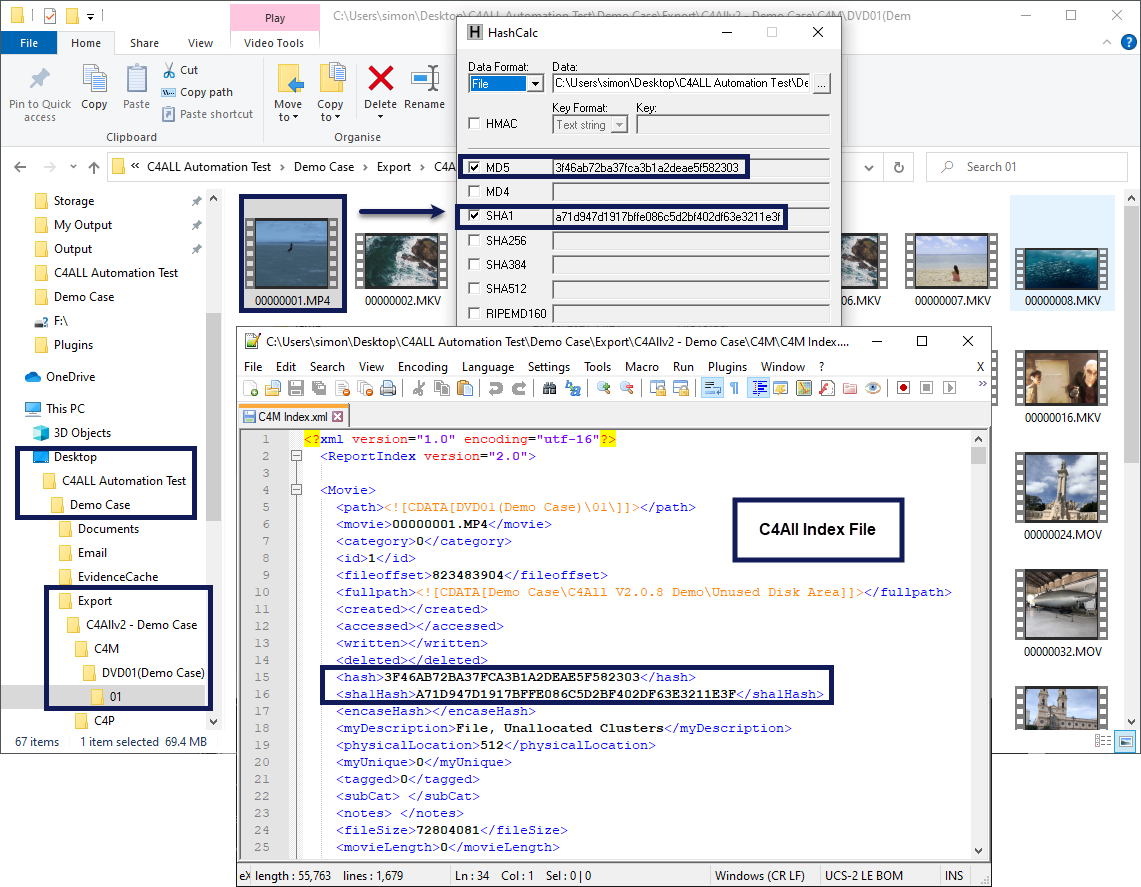Tick the HMAC checkbox in HashCalc
The image size is (1141, 887).
(474, 124)
